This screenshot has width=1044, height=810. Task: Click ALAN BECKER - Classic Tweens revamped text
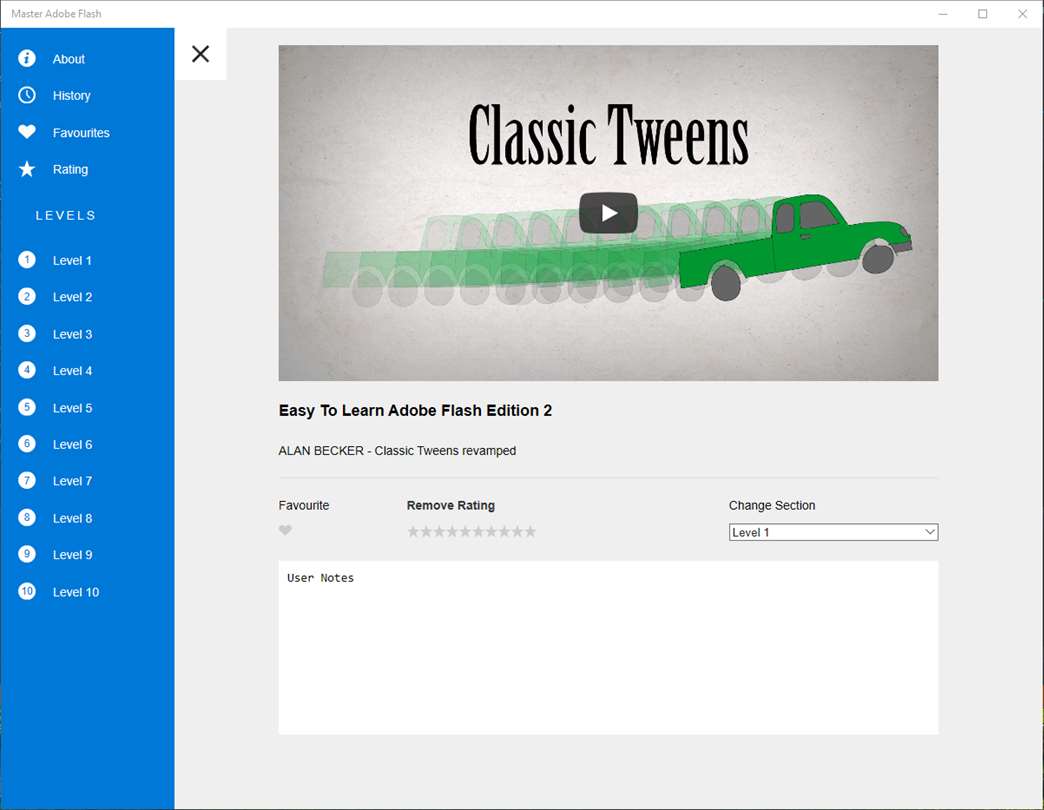click(397, 451)
